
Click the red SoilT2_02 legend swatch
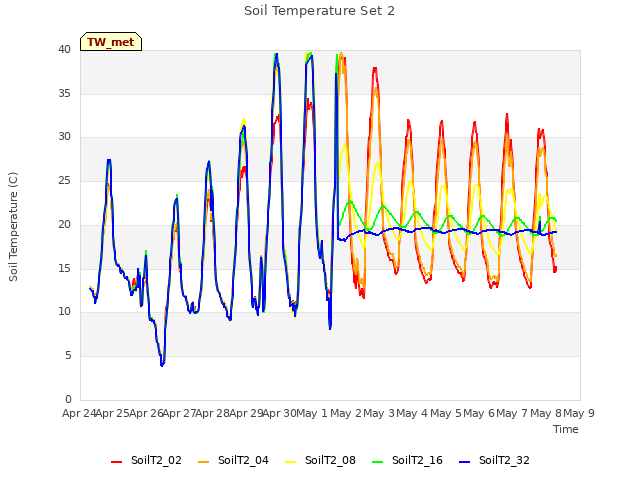click(116, 462)
